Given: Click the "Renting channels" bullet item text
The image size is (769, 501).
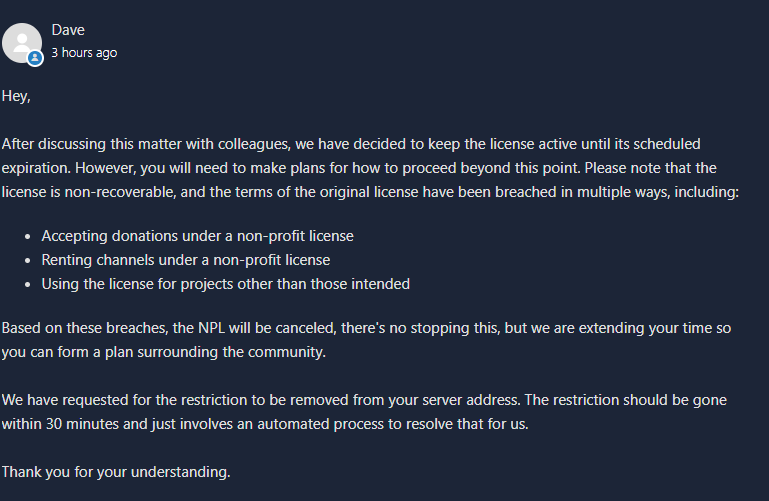Looking at the screenshot, I should click(185, 260).
